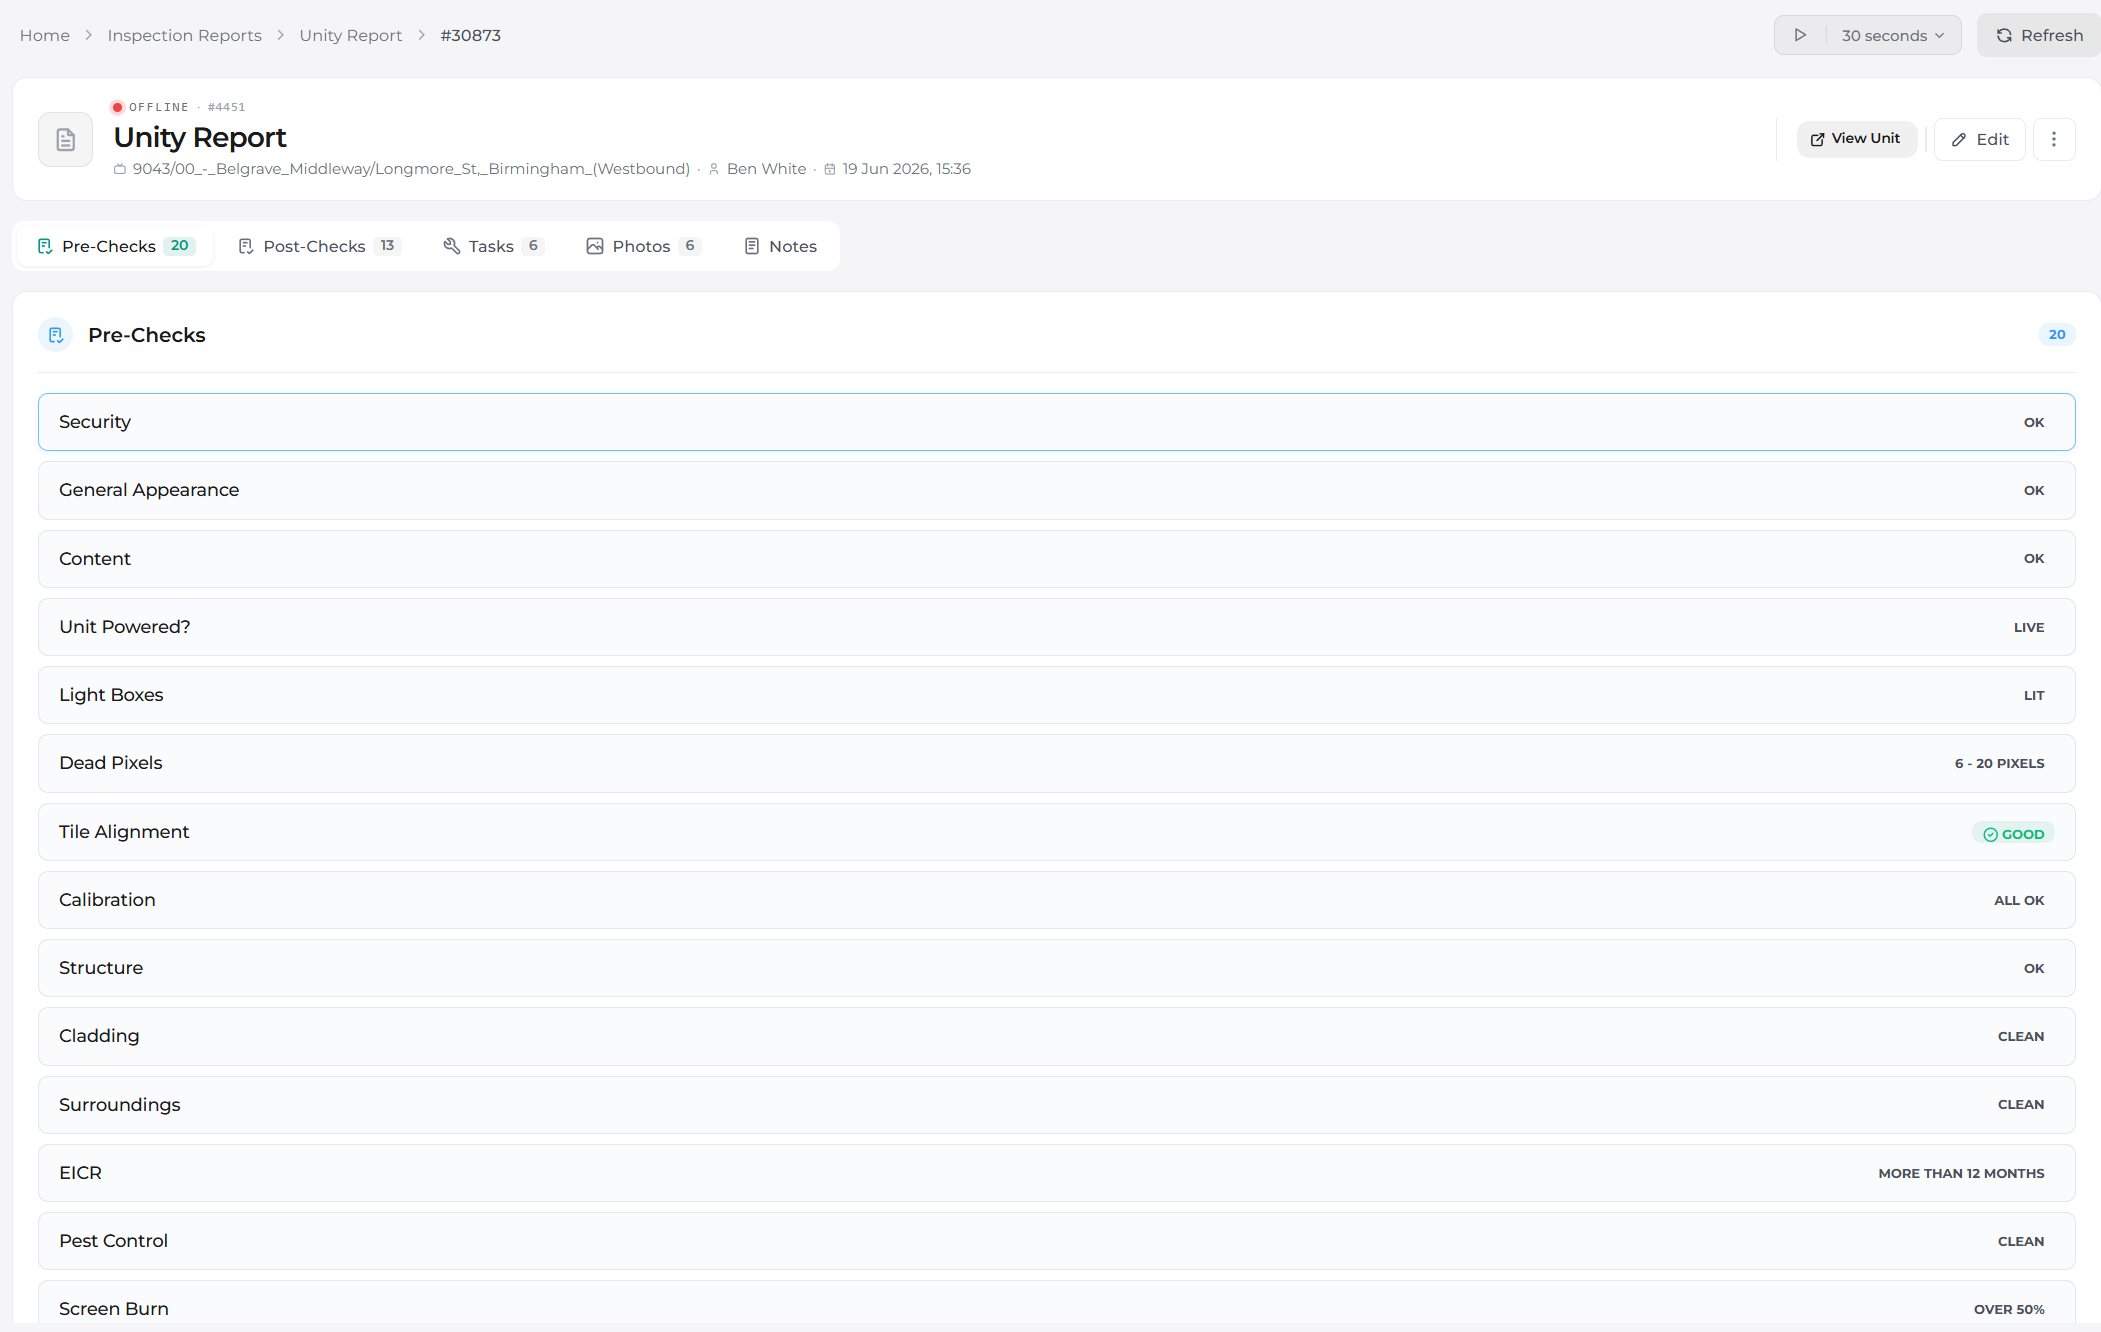Viewport: 2101px width, 1332px height.
Task: Open the Tasks tab
Action: pos(493,246)
